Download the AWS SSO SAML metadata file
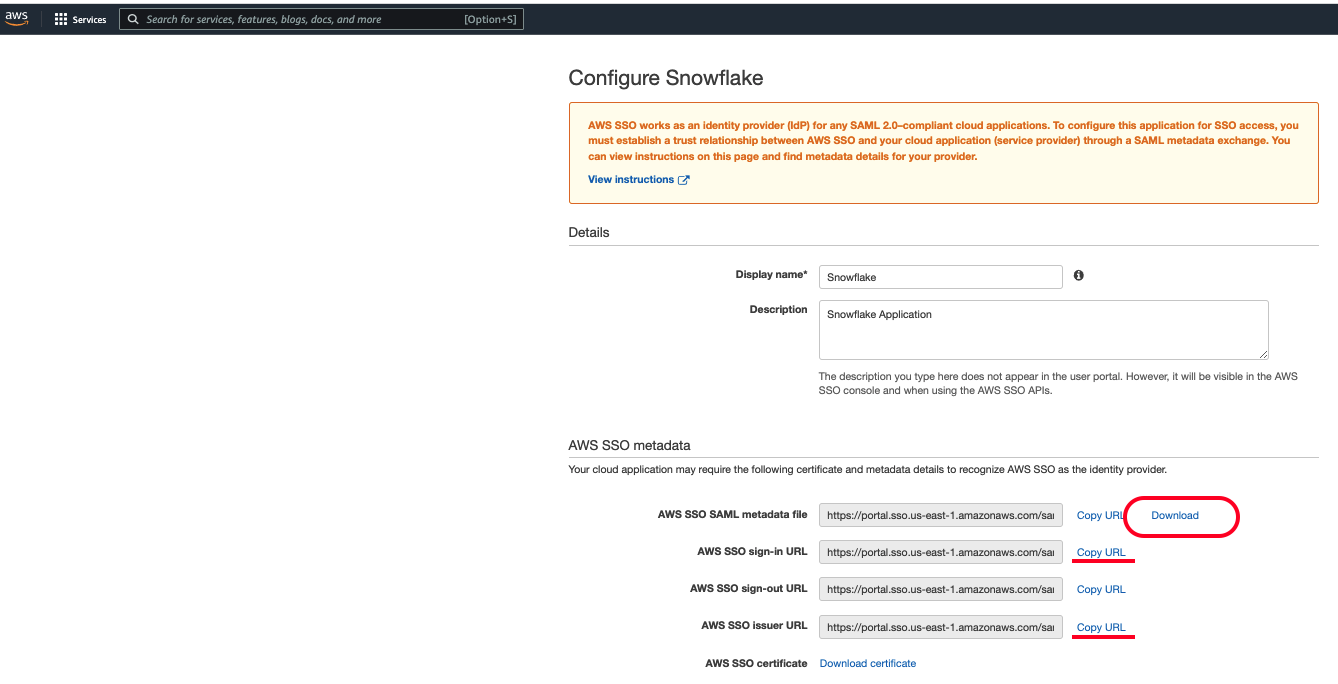 pos(1174,515)
